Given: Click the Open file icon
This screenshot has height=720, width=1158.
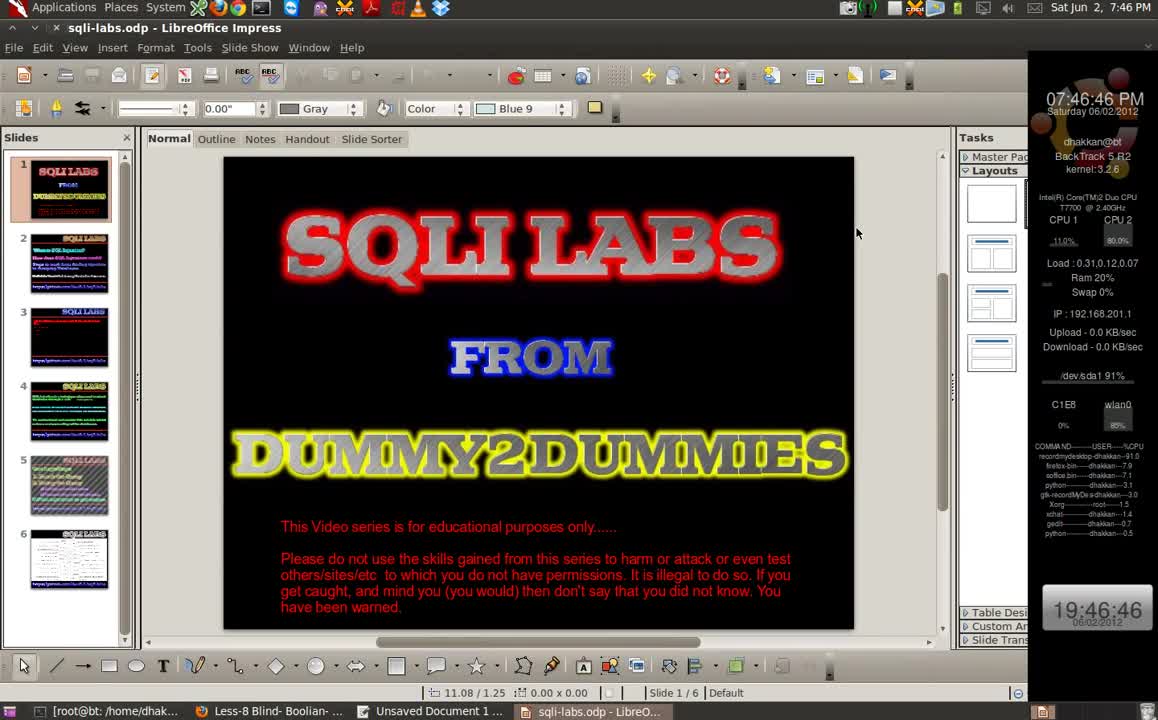Looking at the screenshot, I should 66,75.
